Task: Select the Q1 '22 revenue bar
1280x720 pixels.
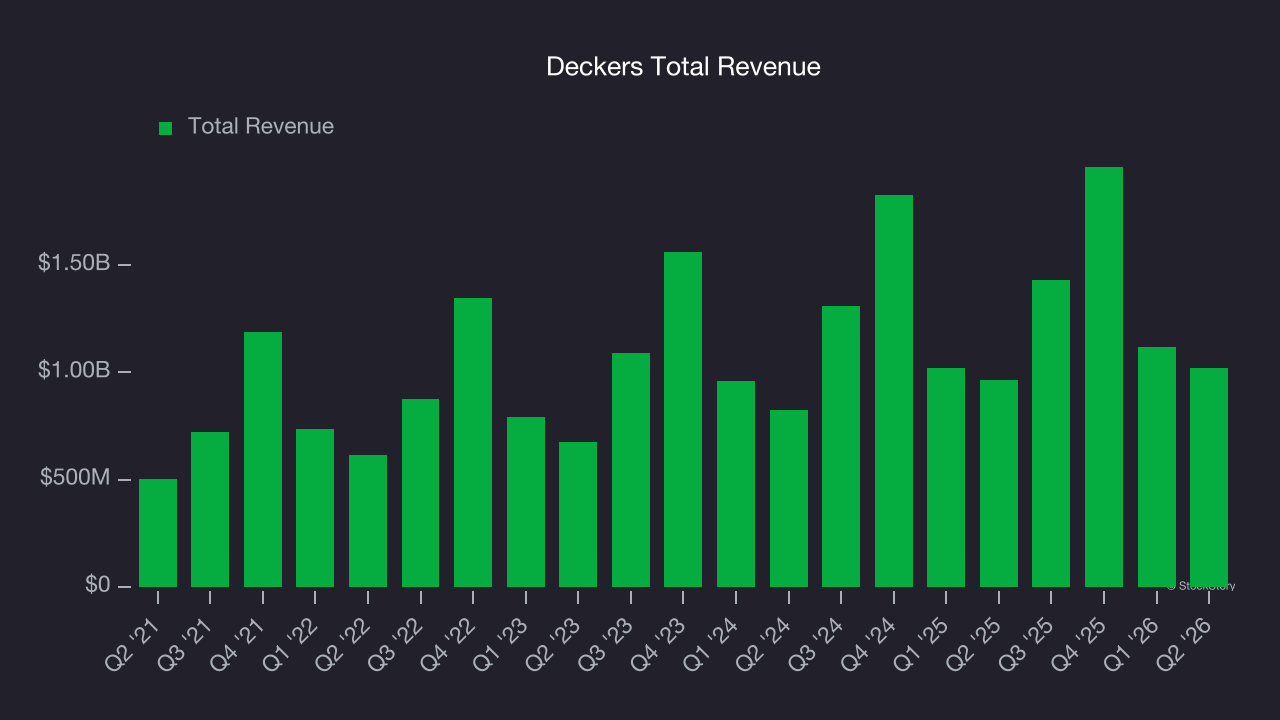Action: point(315,508)
